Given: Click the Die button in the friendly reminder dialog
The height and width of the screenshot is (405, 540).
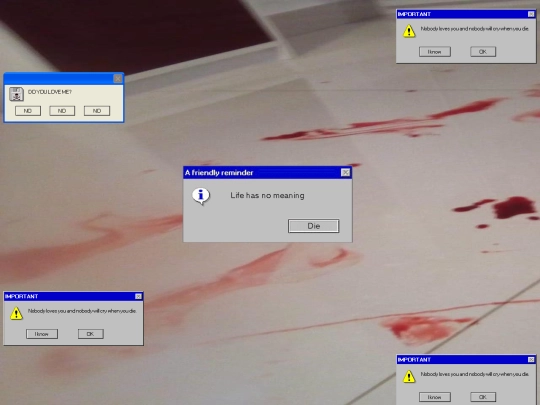Looking at the screenshot, I should [x=314, y=226].
